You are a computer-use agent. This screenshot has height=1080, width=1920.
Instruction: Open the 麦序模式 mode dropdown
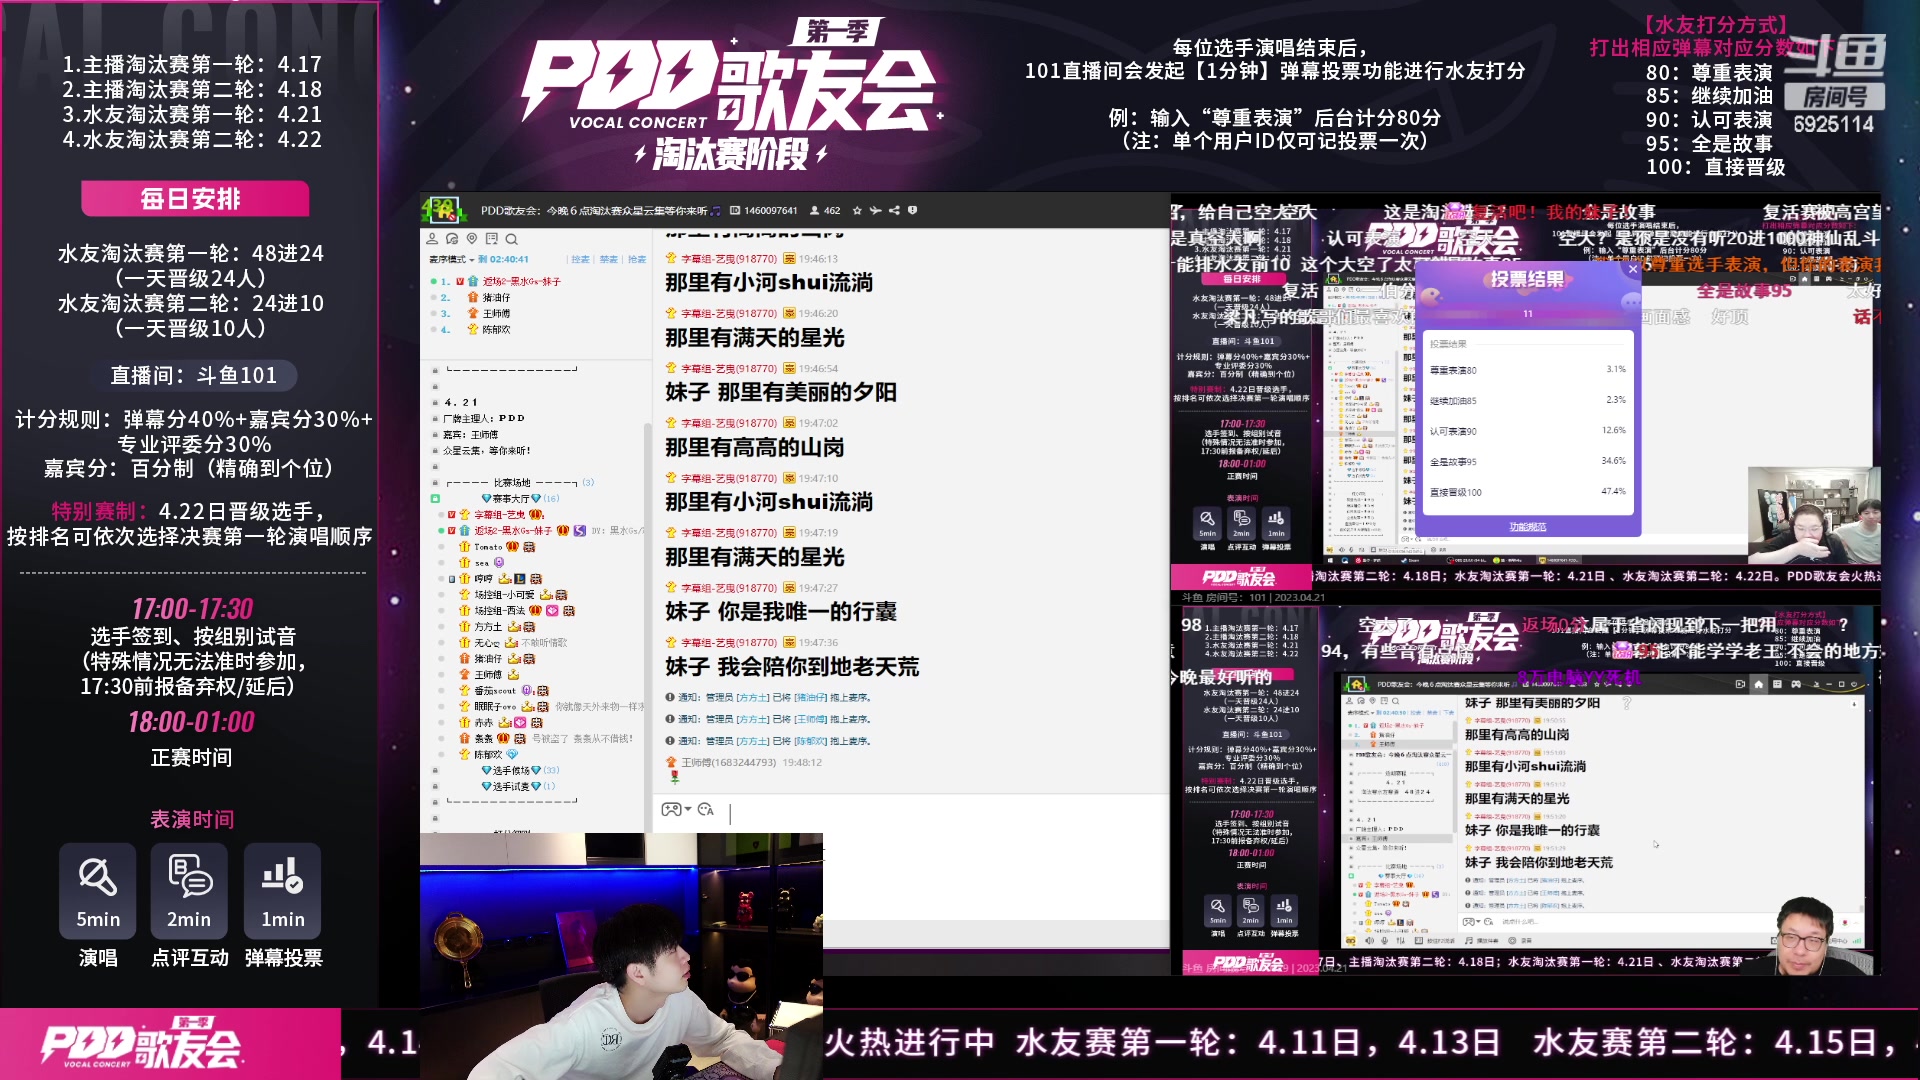tap(452, 260)
